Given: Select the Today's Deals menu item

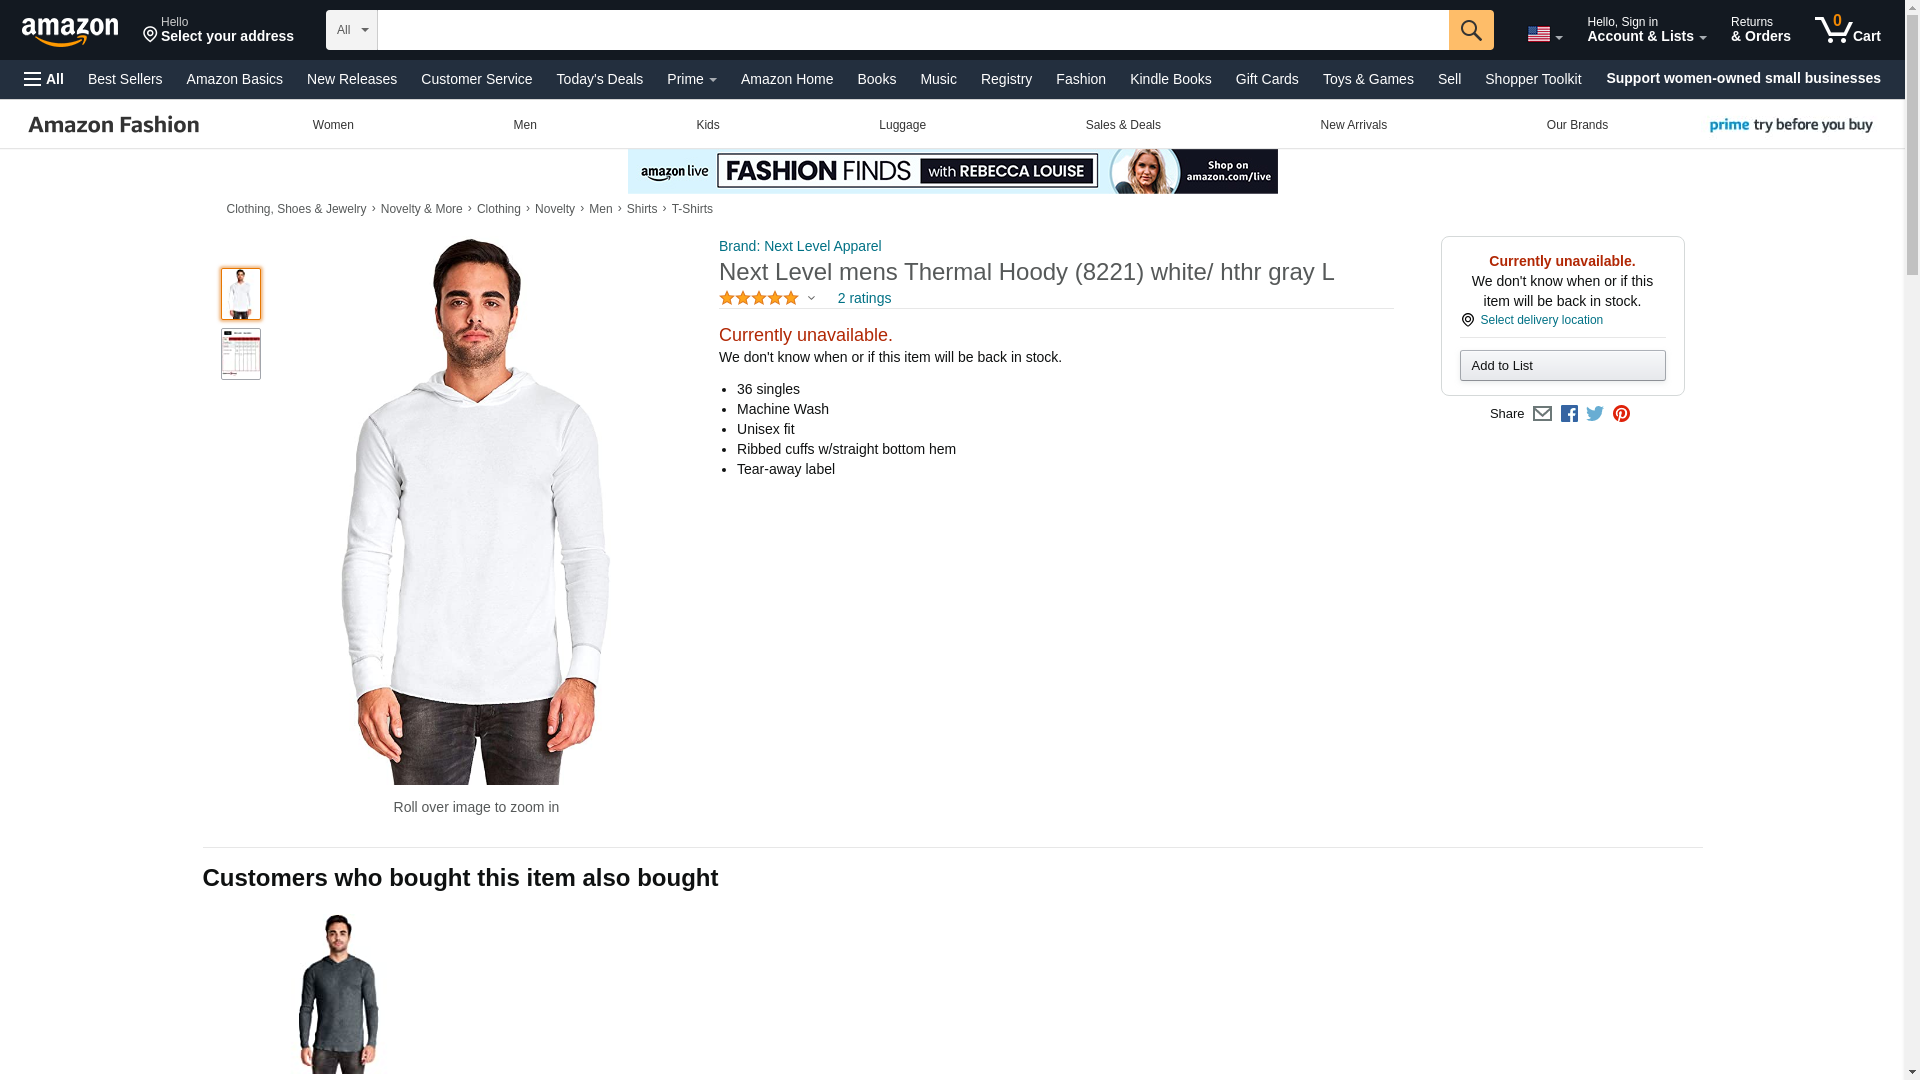Looking at the screenshot, I should click(599, 79).
